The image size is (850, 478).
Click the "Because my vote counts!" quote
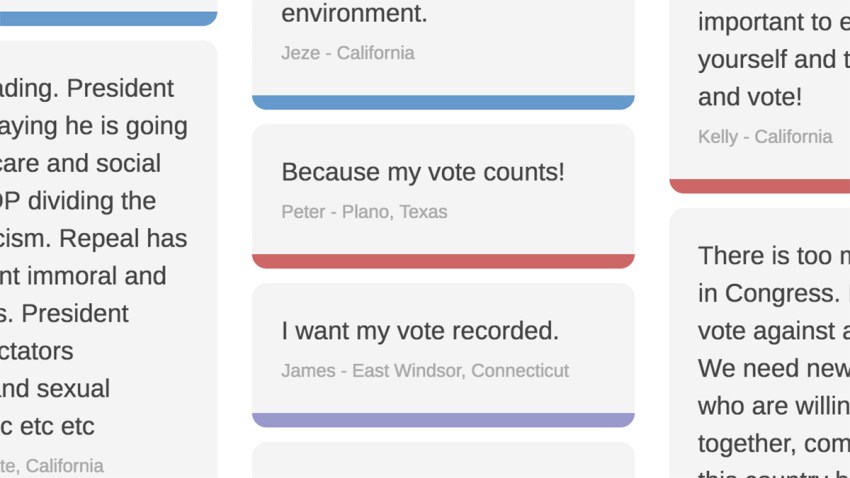[423, 172]
